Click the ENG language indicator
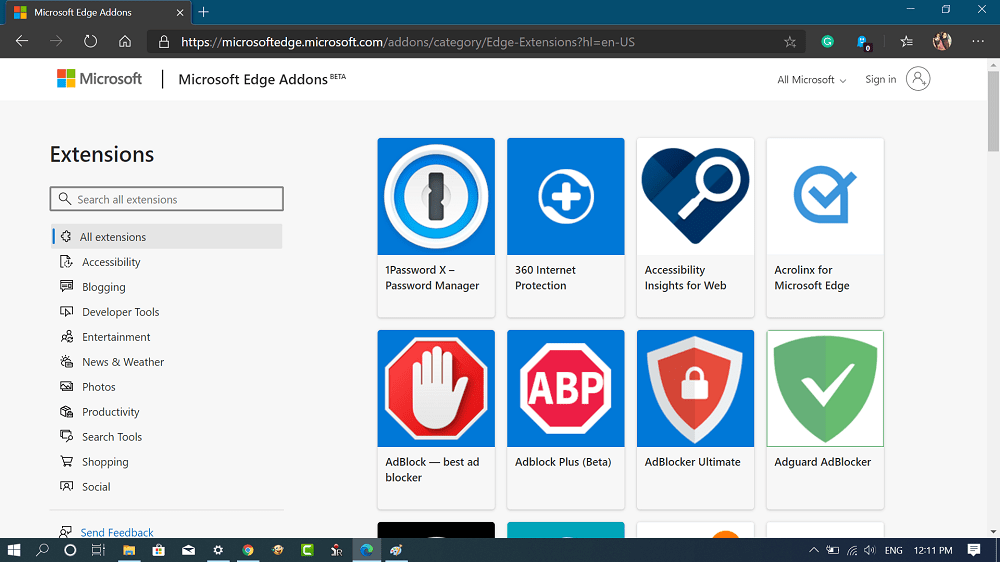This screenshot has width=1000, height=562. click(893, 550)
